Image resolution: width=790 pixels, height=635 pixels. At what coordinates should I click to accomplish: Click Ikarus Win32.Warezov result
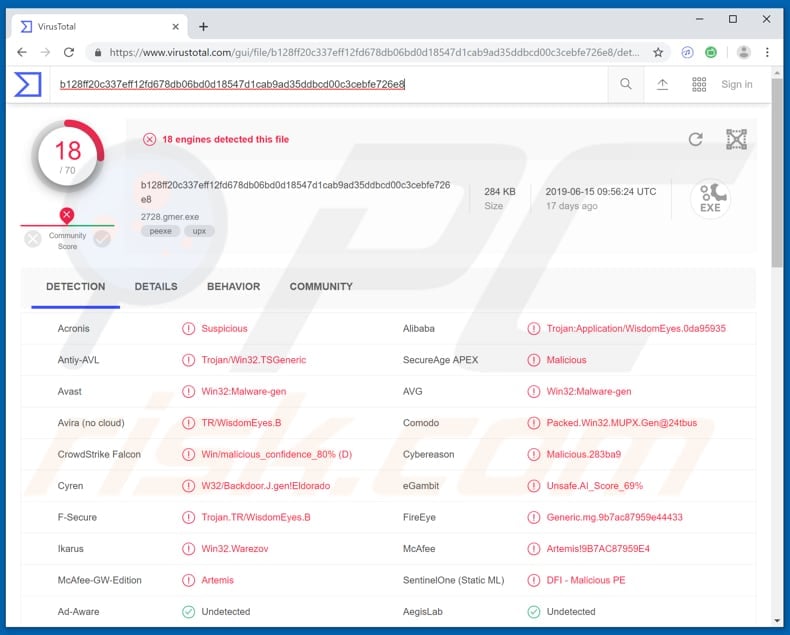point(235,549)
